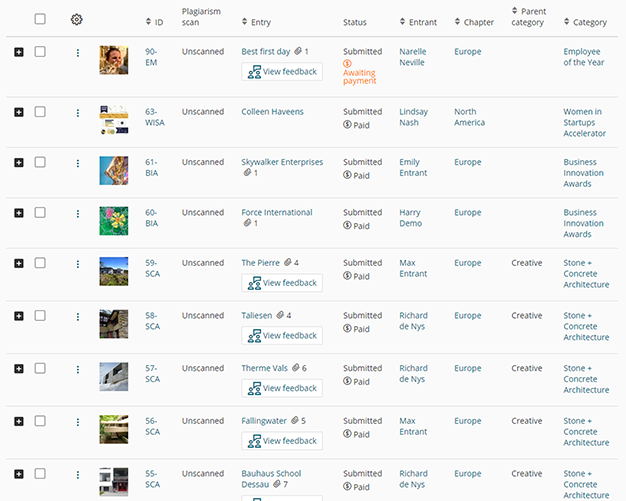Expand the row for entry 57-SCA
This screenshot has height=501, width=626.
click(x=18, y=368)
